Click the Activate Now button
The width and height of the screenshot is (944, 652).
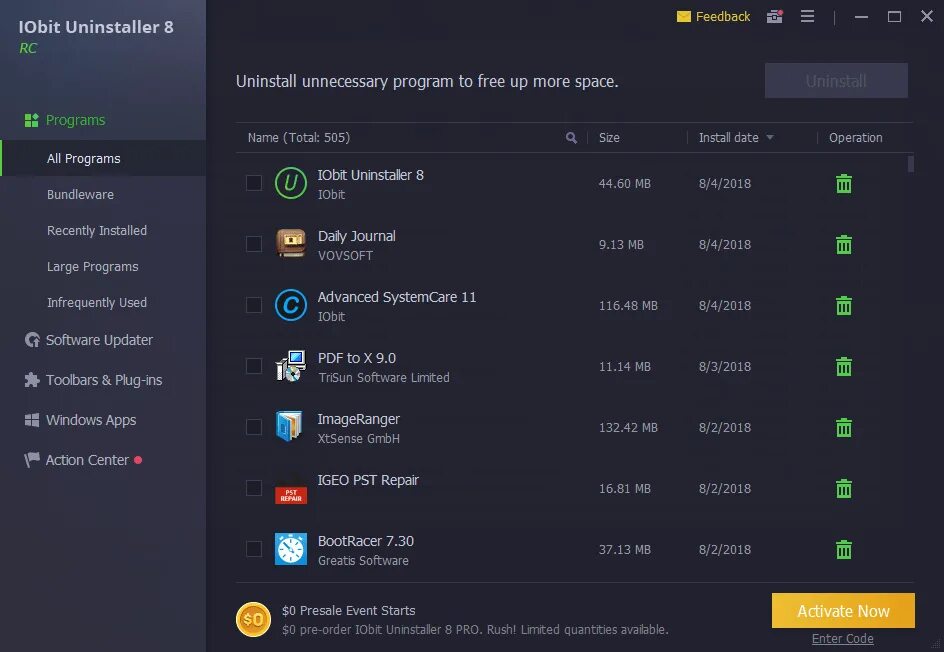pyautogui.click(x=843, y=611)
